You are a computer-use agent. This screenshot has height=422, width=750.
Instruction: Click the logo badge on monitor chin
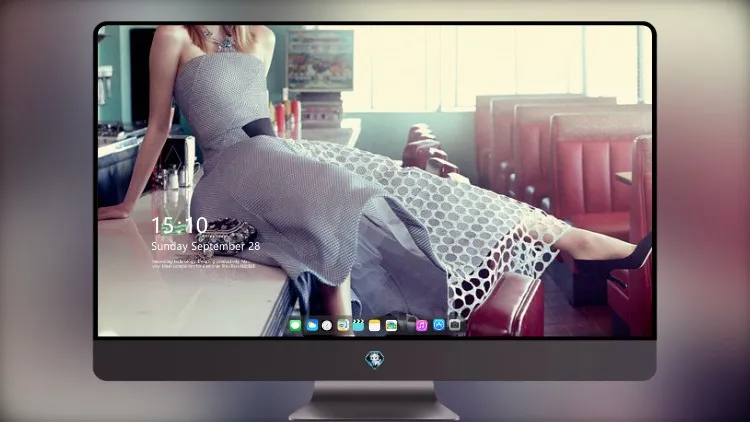click(375, 360)
